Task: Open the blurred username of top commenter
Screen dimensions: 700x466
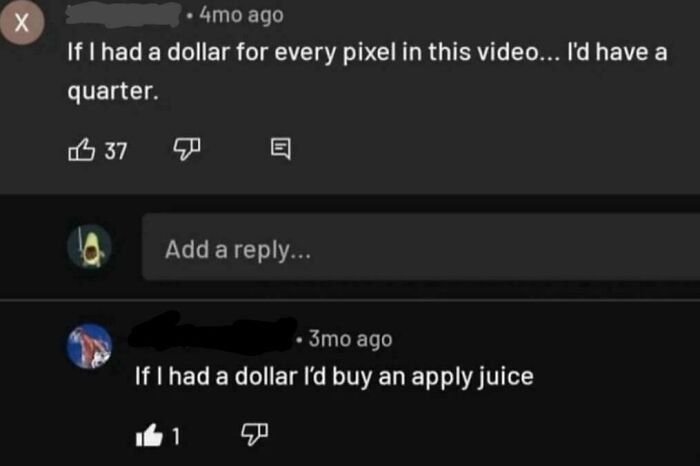Action: click(x=124, y=15)
